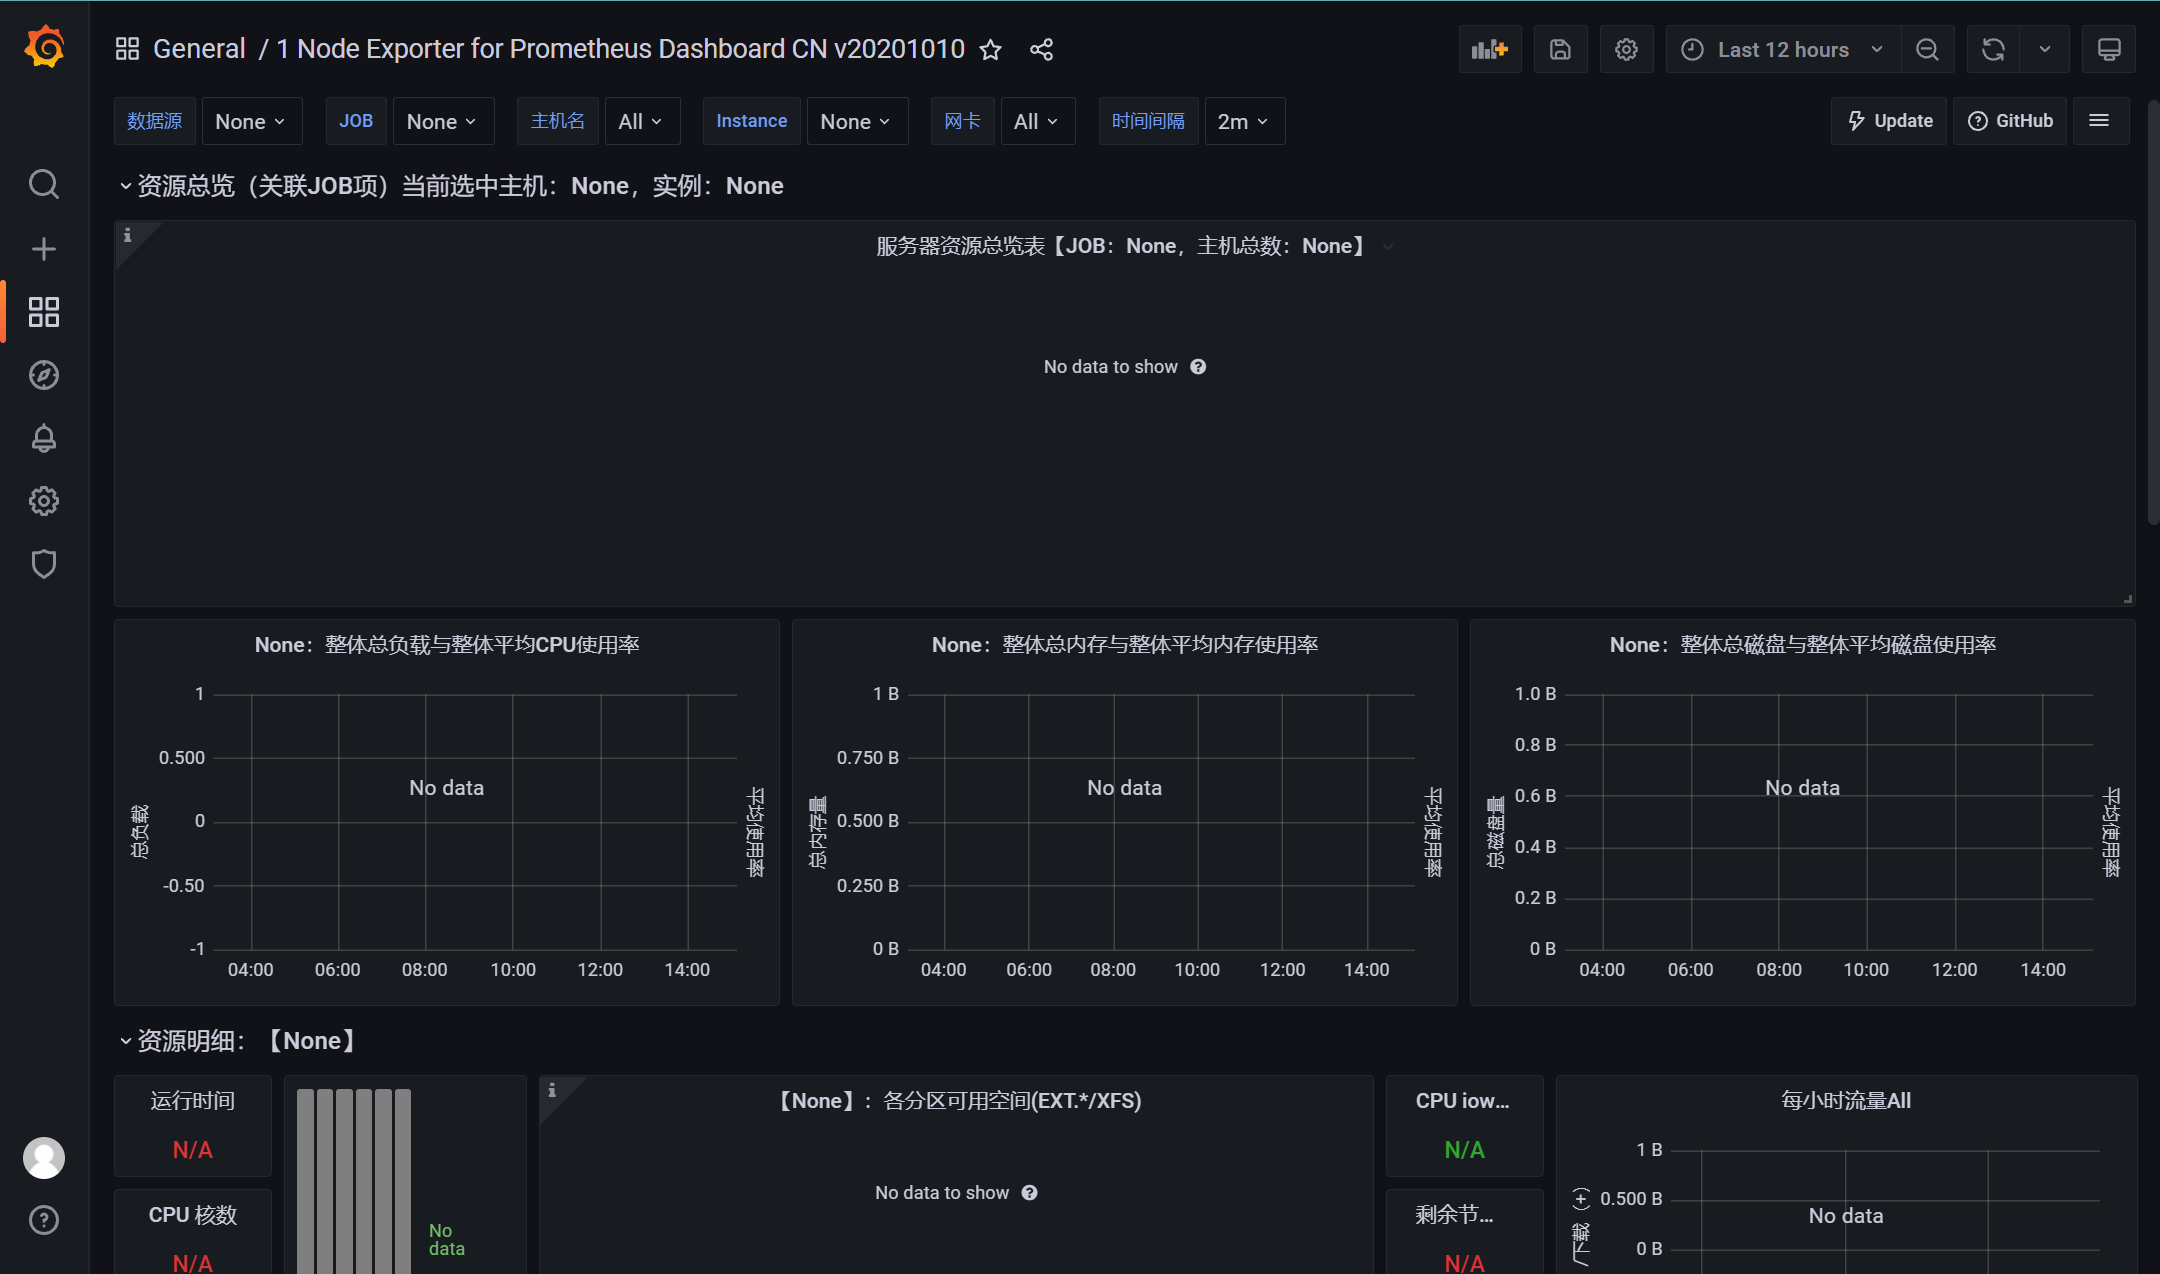Share the dashboard via share icon

coord(1041,50)
